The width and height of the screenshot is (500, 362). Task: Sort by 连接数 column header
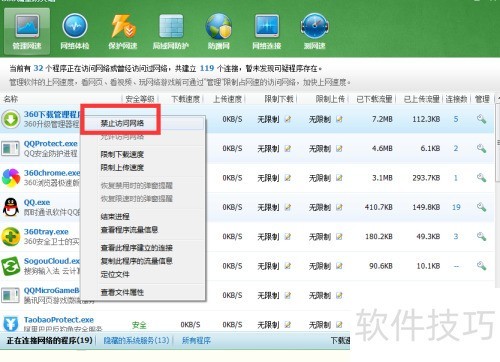coord(456,99)
